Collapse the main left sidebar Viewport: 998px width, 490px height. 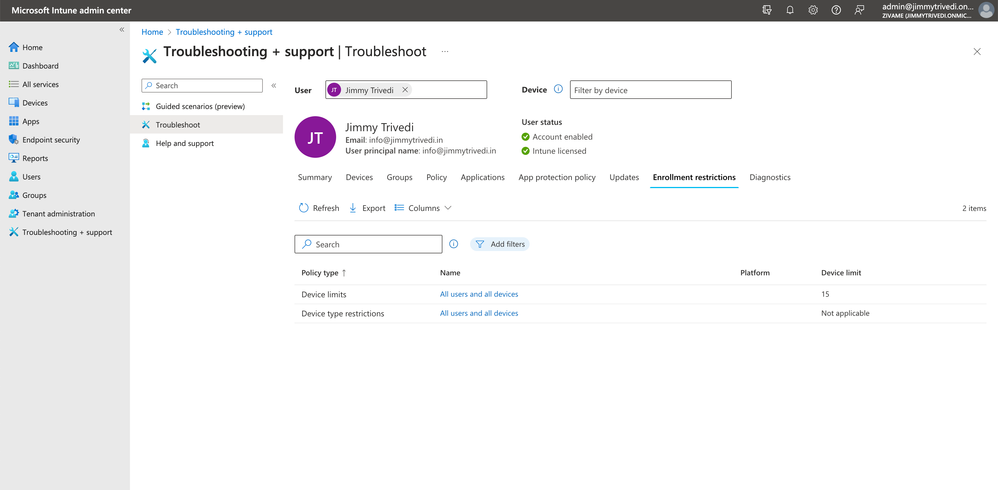(122, 30)
